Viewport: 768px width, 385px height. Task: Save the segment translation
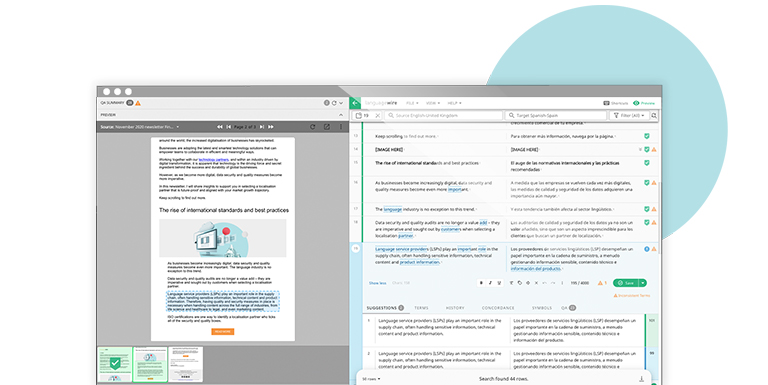click(625, 283)
